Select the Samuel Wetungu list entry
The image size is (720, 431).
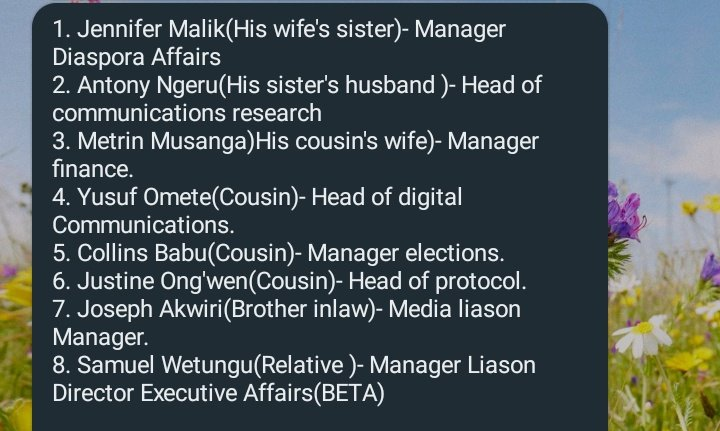pyautogui.click(x=294, y=379)
